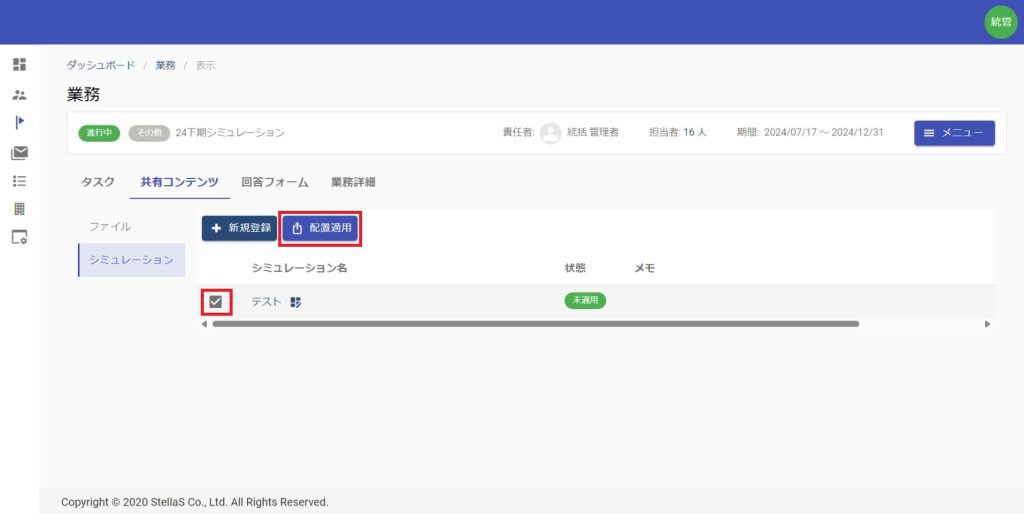Uncheck the テスト simulation checkbox

pos(215,301)
